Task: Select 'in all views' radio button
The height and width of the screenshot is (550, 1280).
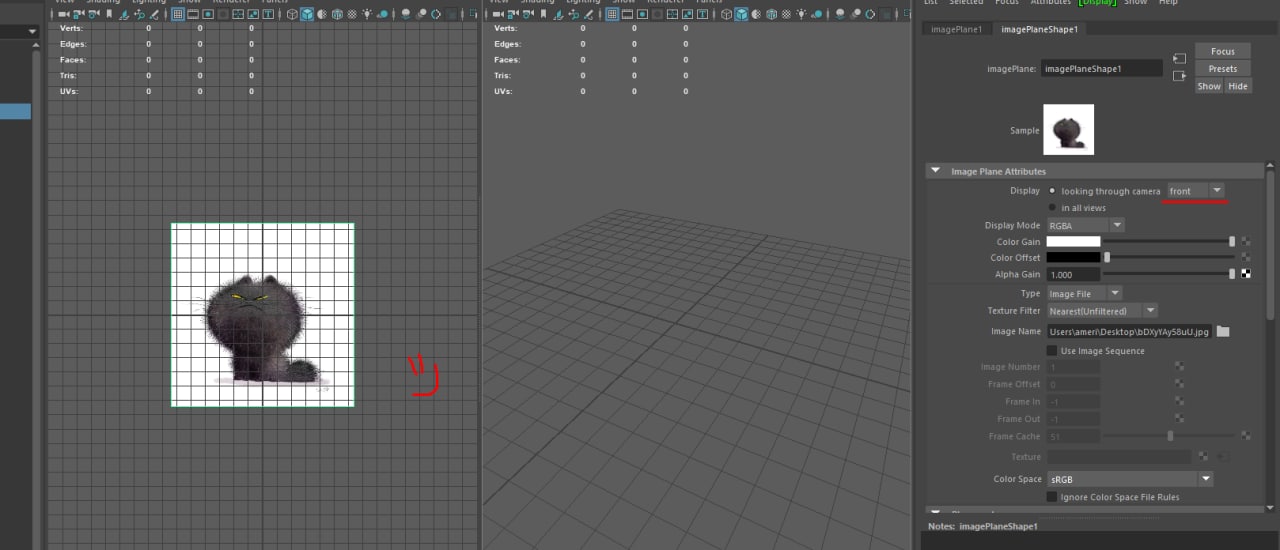Action: tap(1052, 207)
